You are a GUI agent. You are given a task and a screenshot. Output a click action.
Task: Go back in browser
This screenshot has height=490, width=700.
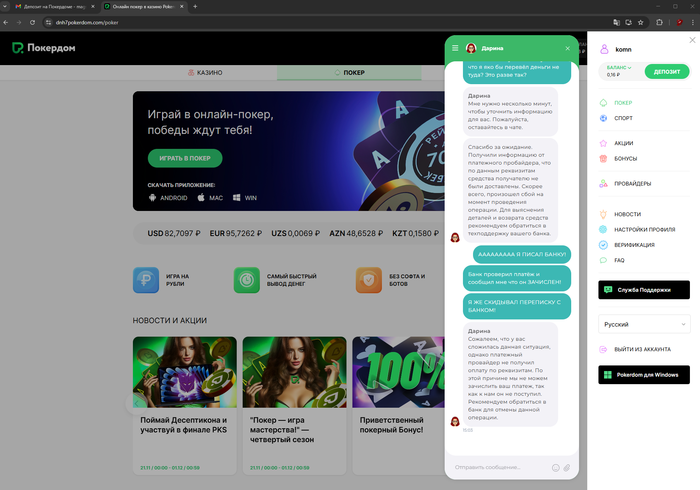pos(6,22)
